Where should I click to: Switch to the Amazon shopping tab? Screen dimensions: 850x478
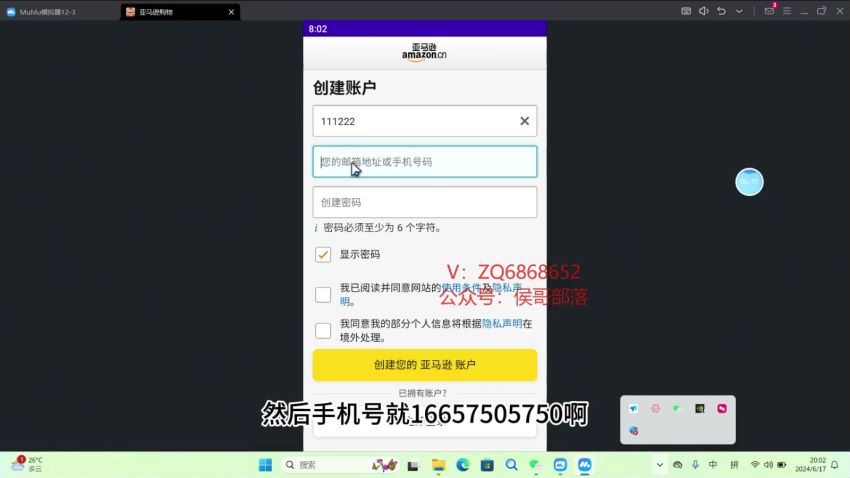[173, 12]
